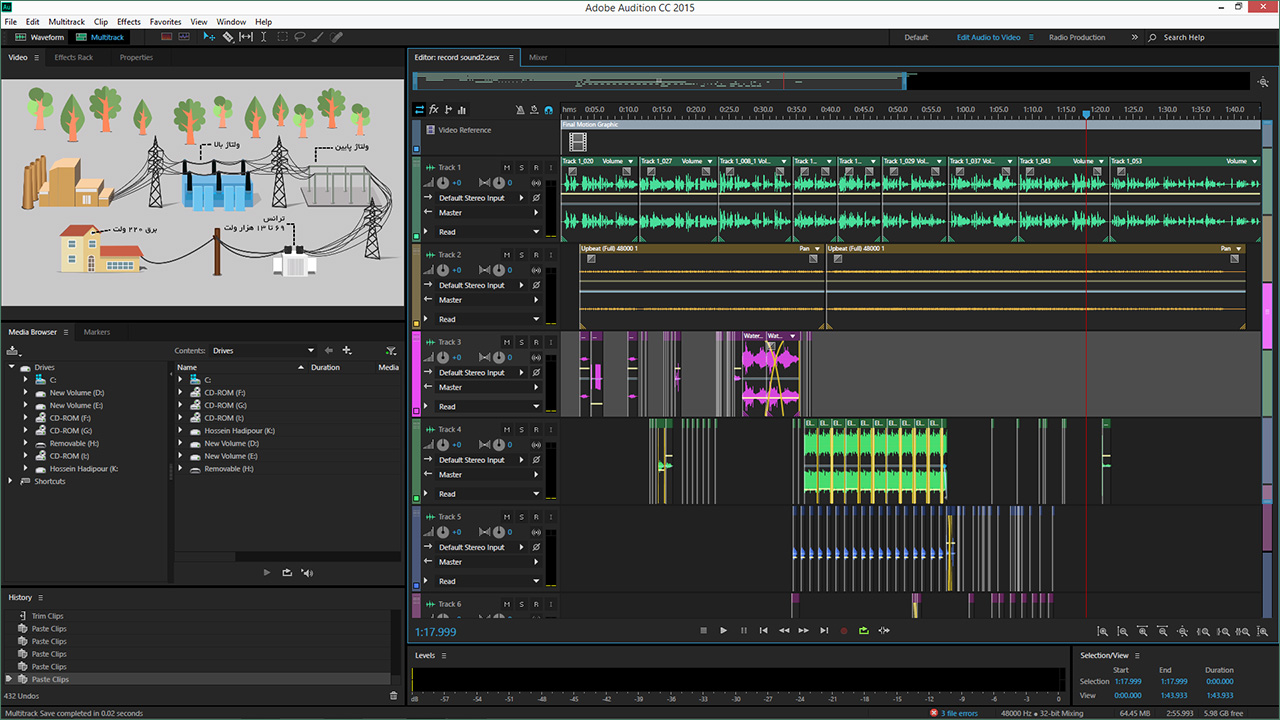Expand the Shortcuts tree node

tap(12, 481)
